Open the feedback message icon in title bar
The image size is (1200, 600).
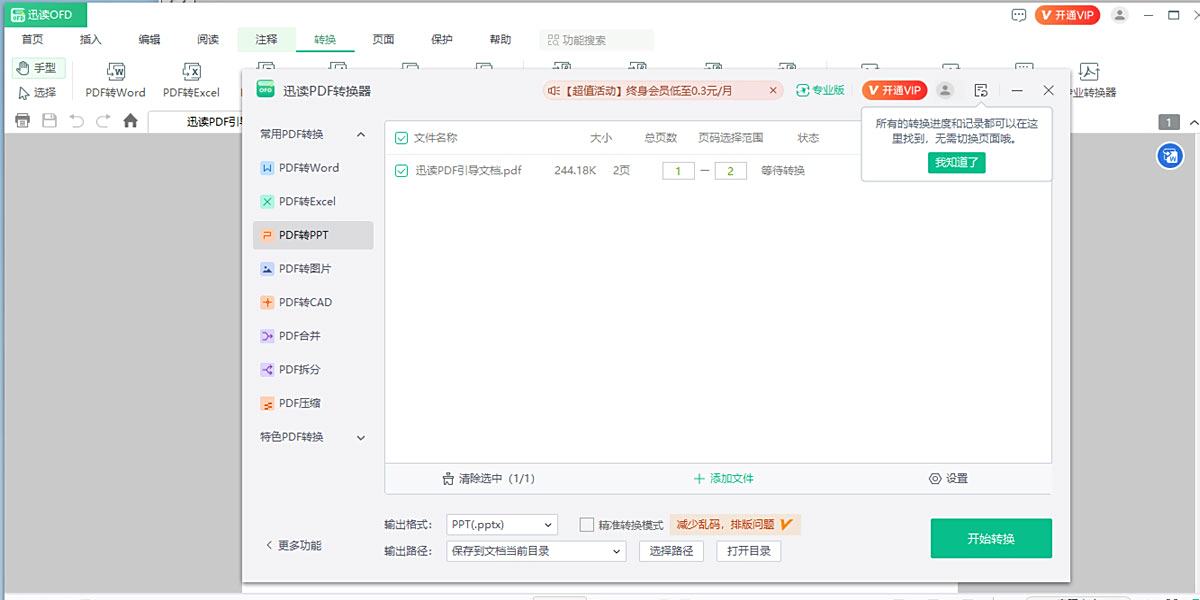point(1019,15)
